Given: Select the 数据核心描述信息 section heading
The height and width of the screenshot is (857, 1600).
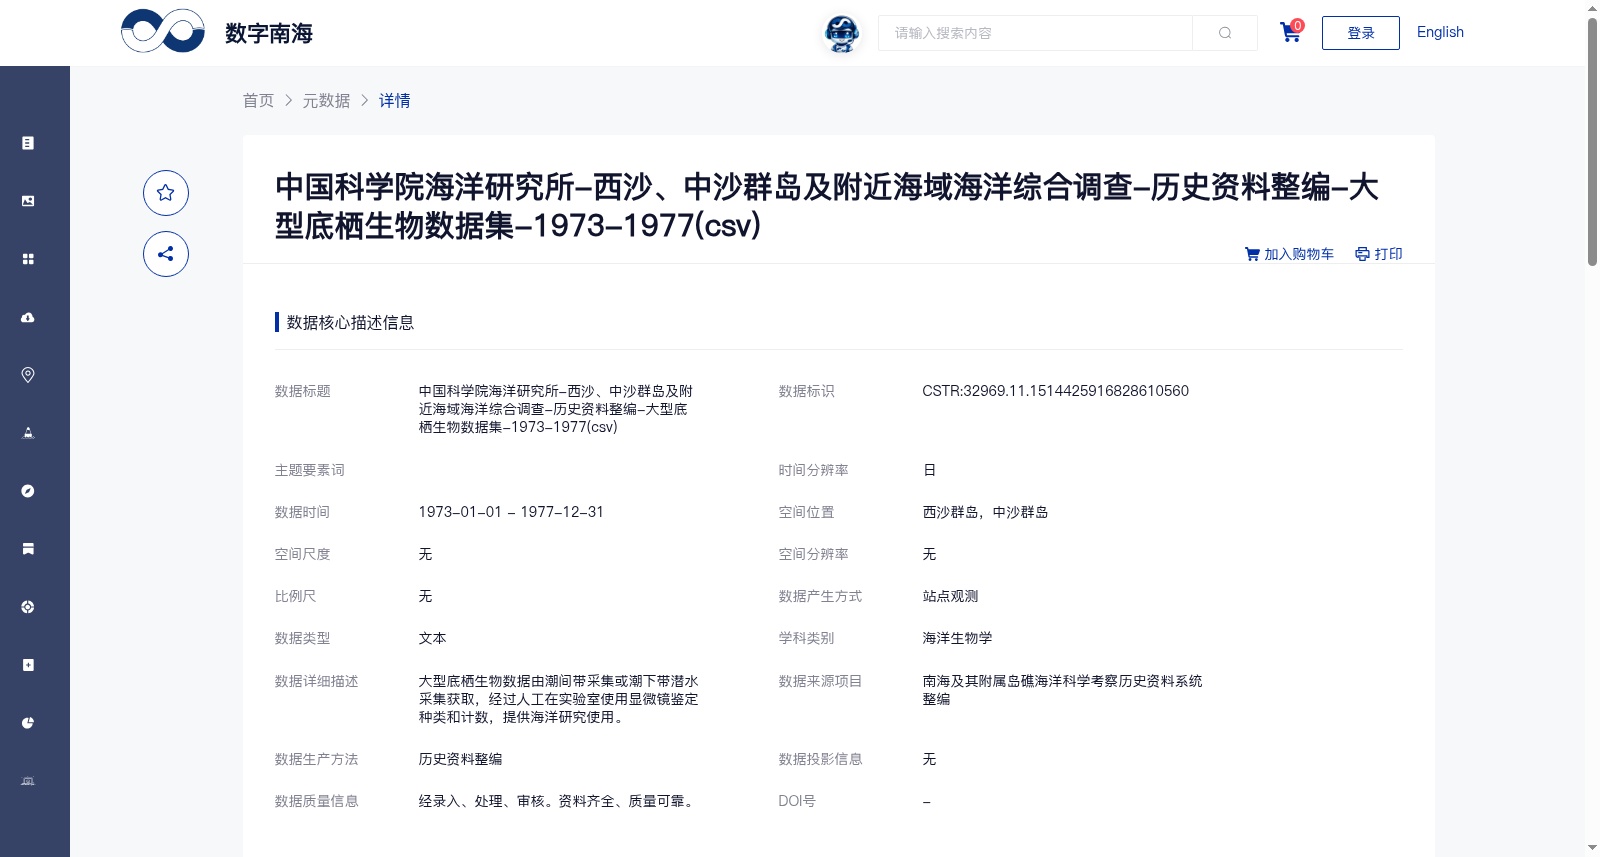Looking at the screenshot, I should [350, 322].
